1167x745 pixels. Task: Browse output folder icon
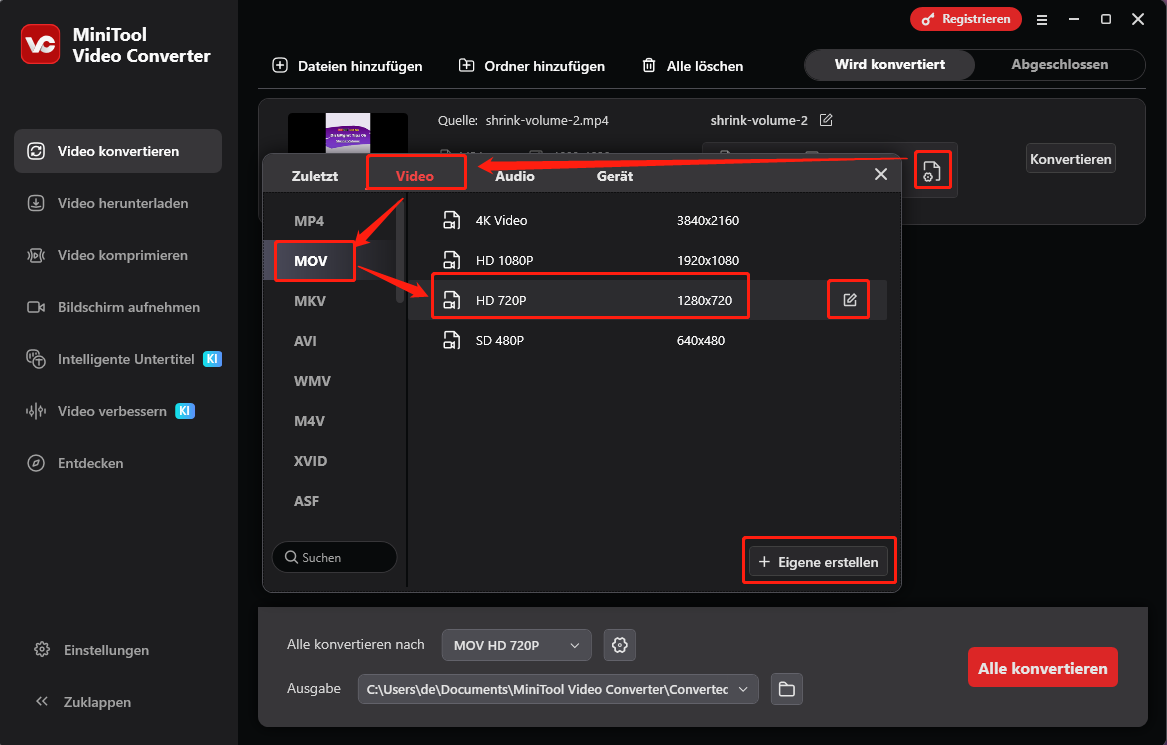pos(787,689)
